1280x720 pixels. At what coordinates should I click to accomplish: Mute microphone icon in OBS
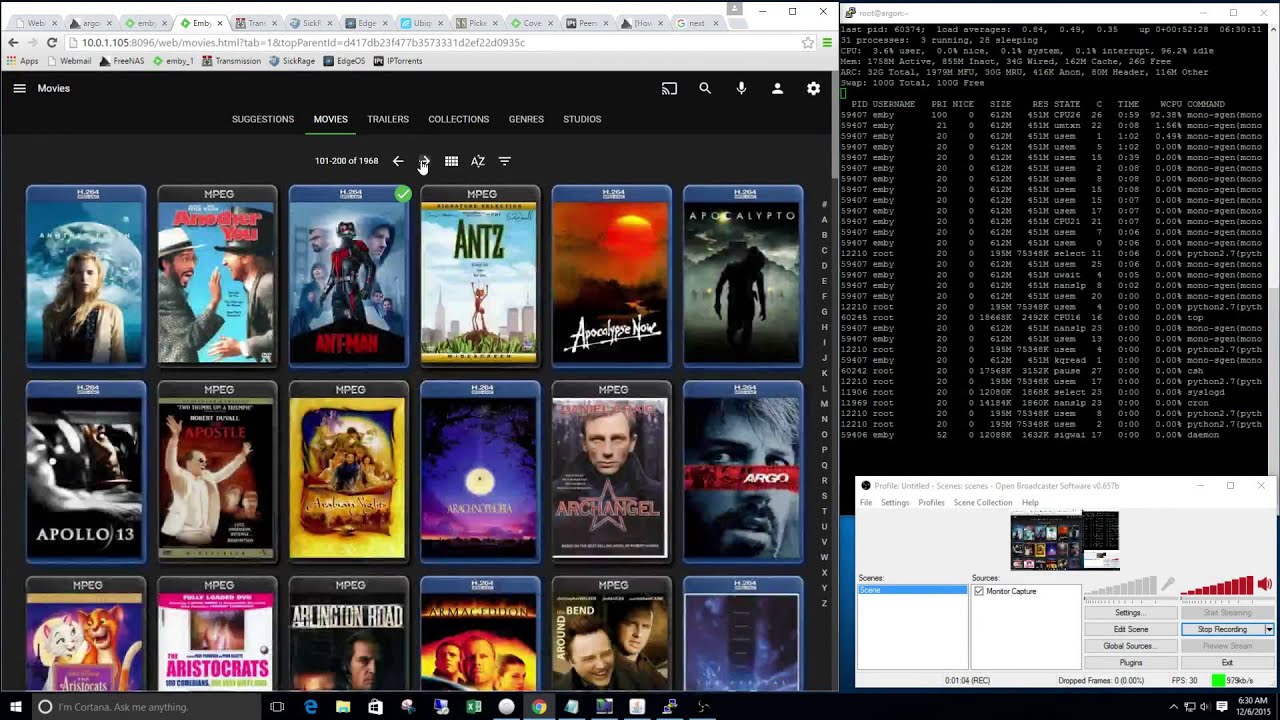(x=1167, y=584)
